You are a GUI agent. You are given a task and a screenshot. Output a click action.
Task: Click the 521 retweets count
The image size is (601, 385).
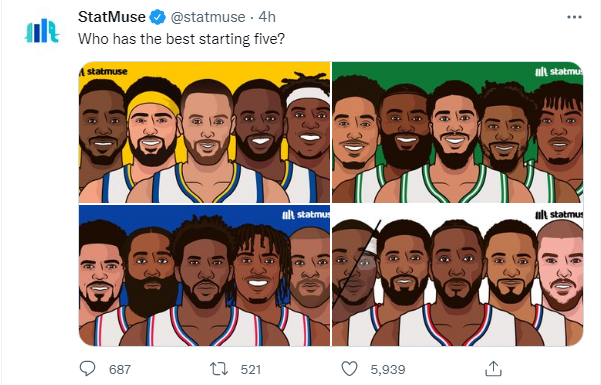pos(251,370)
